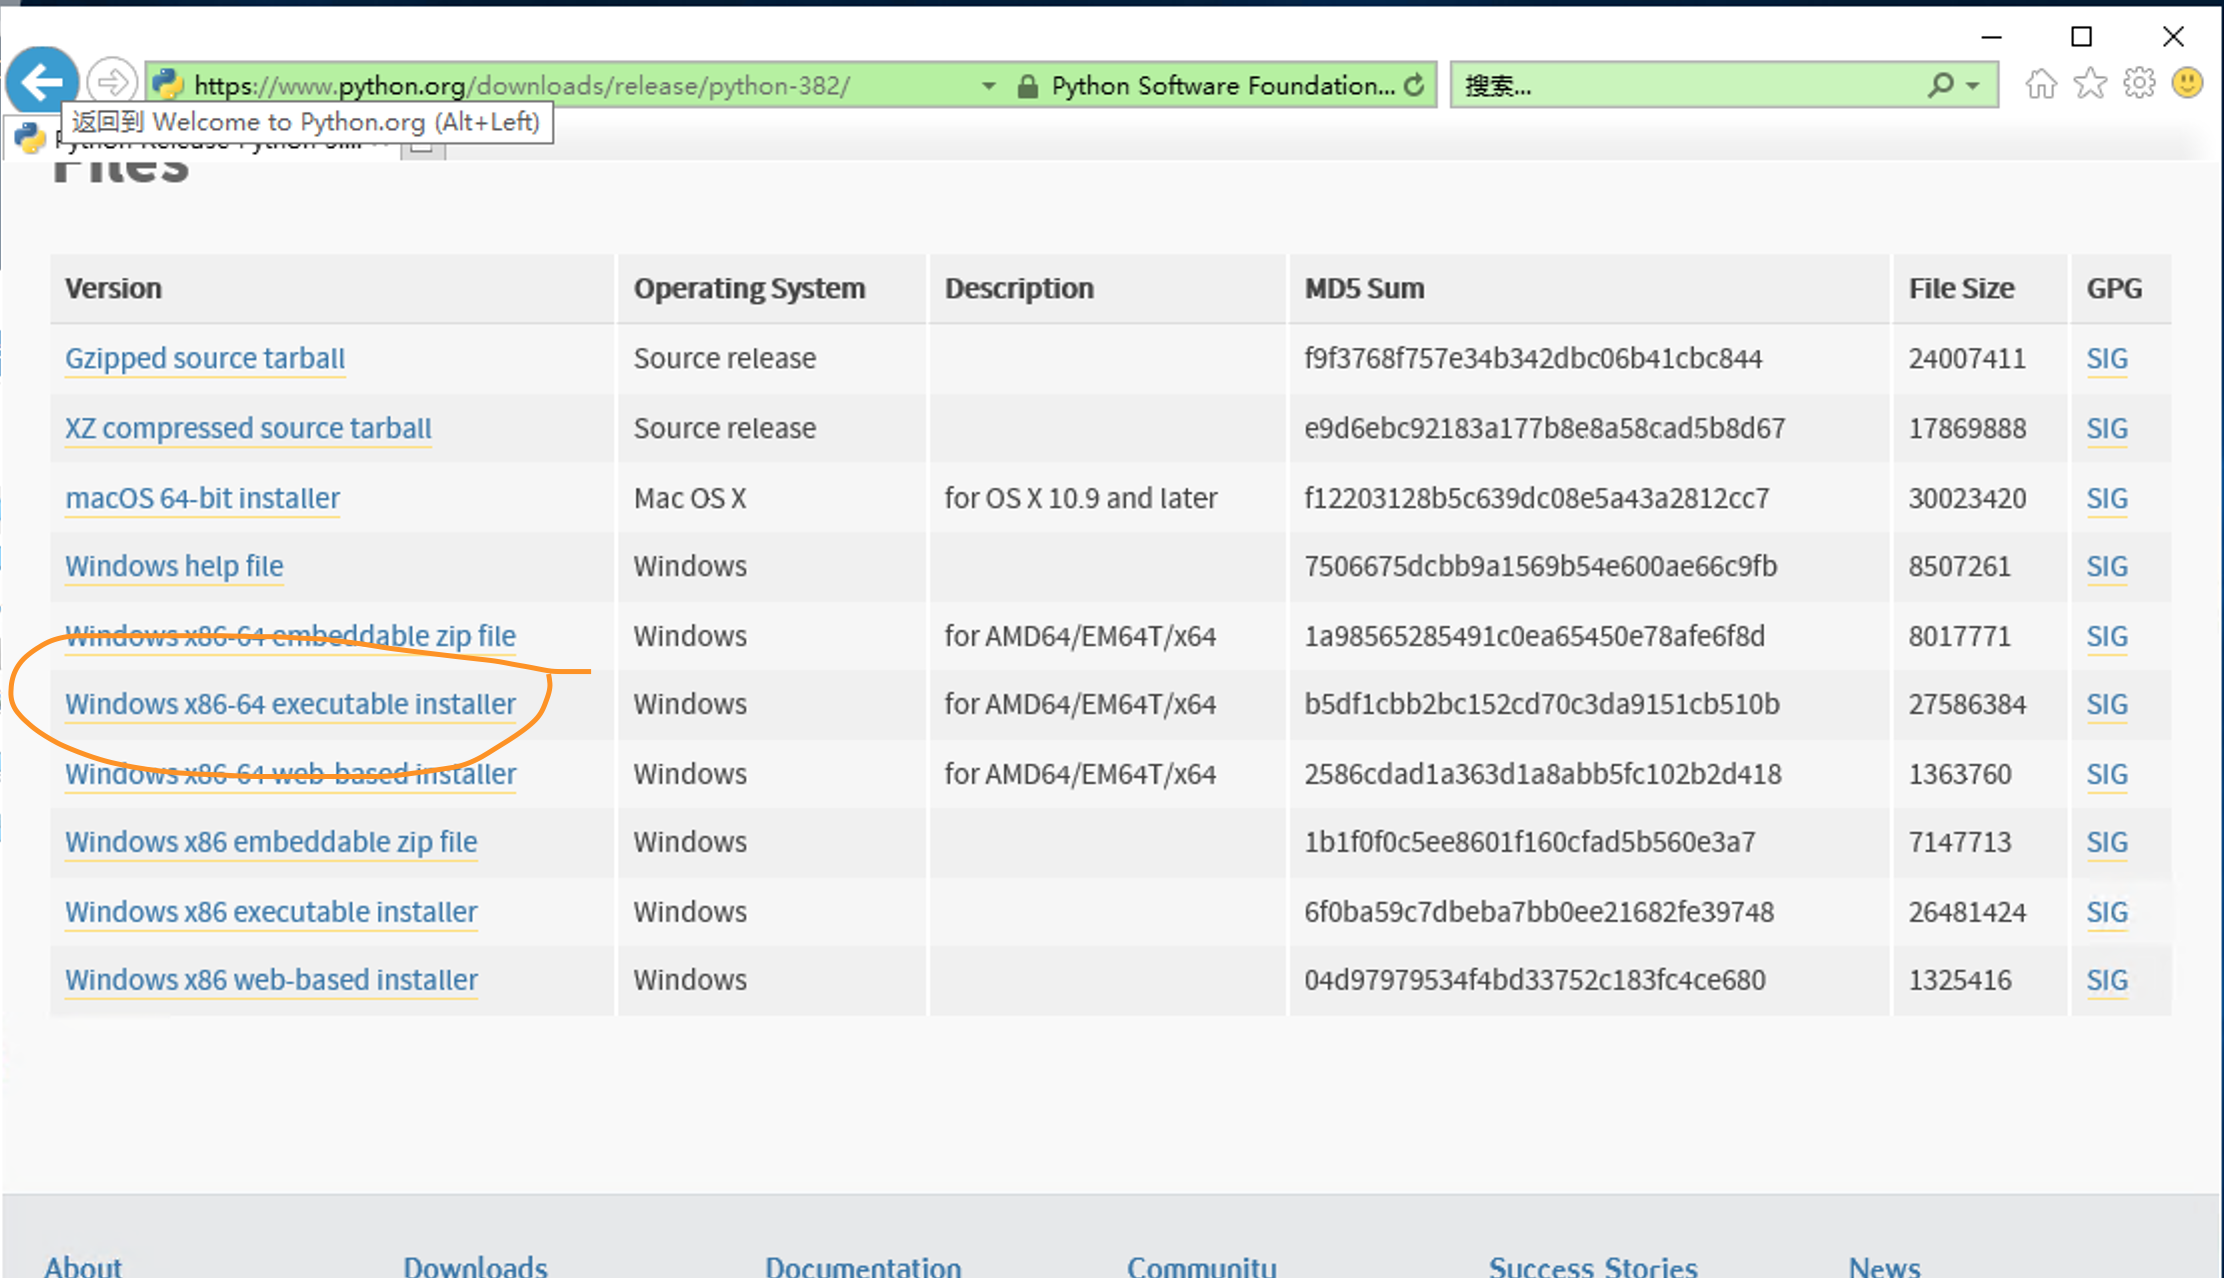Expand the search provider dropdown arrow

(x=1973, y=86)
